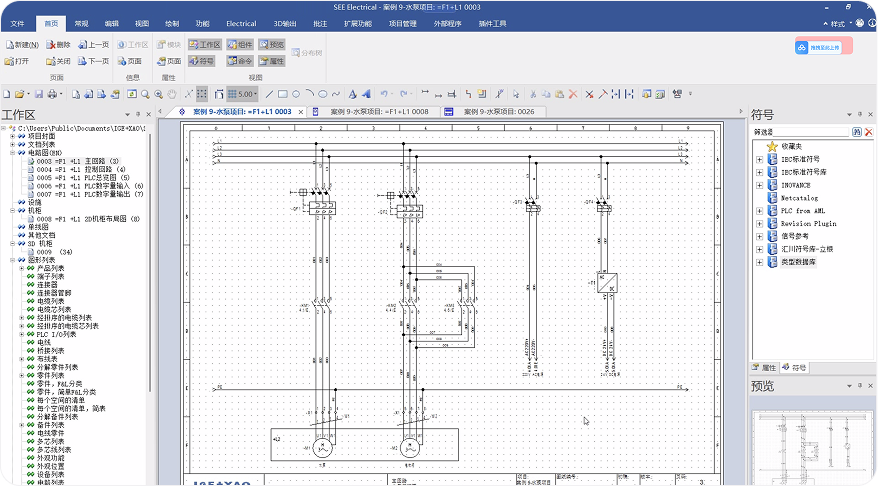Screen dimensions: 878x486
Task: Click the New document icon in quick toolbar
Action: pos(7,94)
